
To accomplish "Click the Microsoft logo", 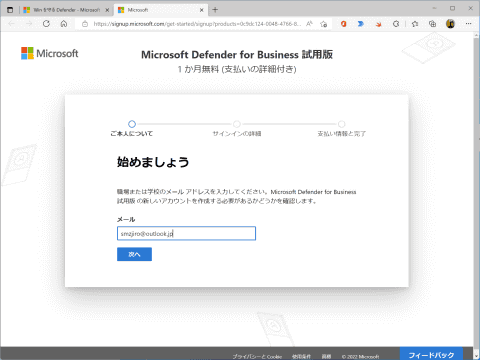I will (50, 53).
